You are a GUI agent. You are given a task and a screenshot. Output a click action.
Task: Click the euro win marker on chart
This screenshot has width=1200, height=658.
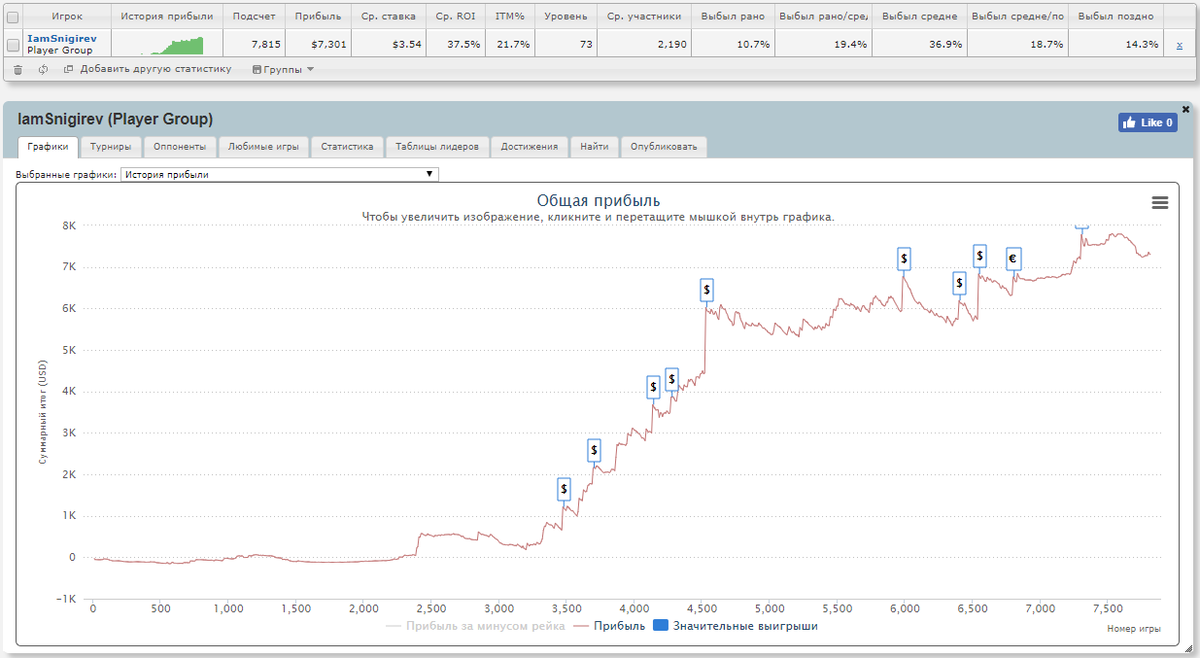pyautogui.click(x=1013, y=259)
